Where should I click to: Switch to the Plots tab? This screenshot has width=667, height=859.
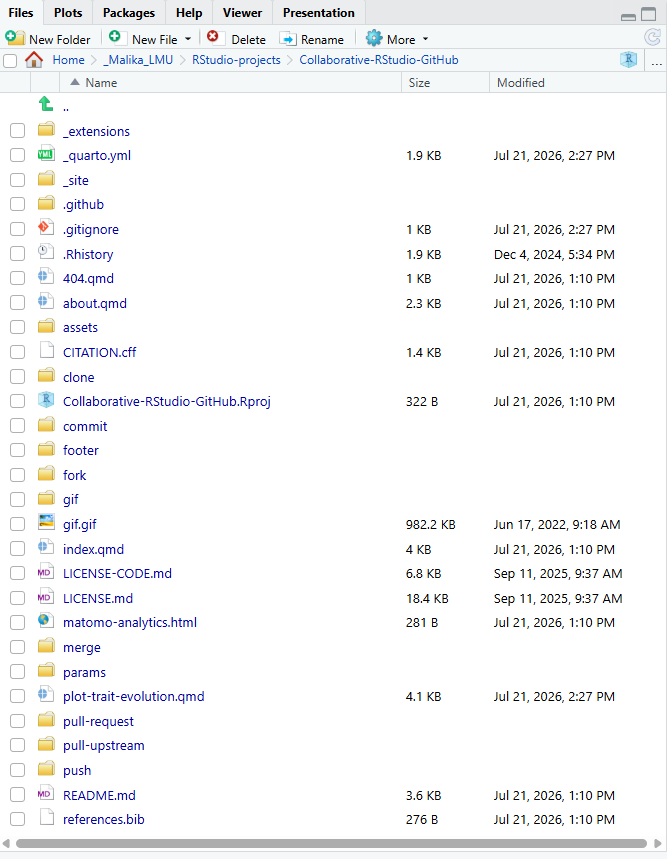(68, 13)
